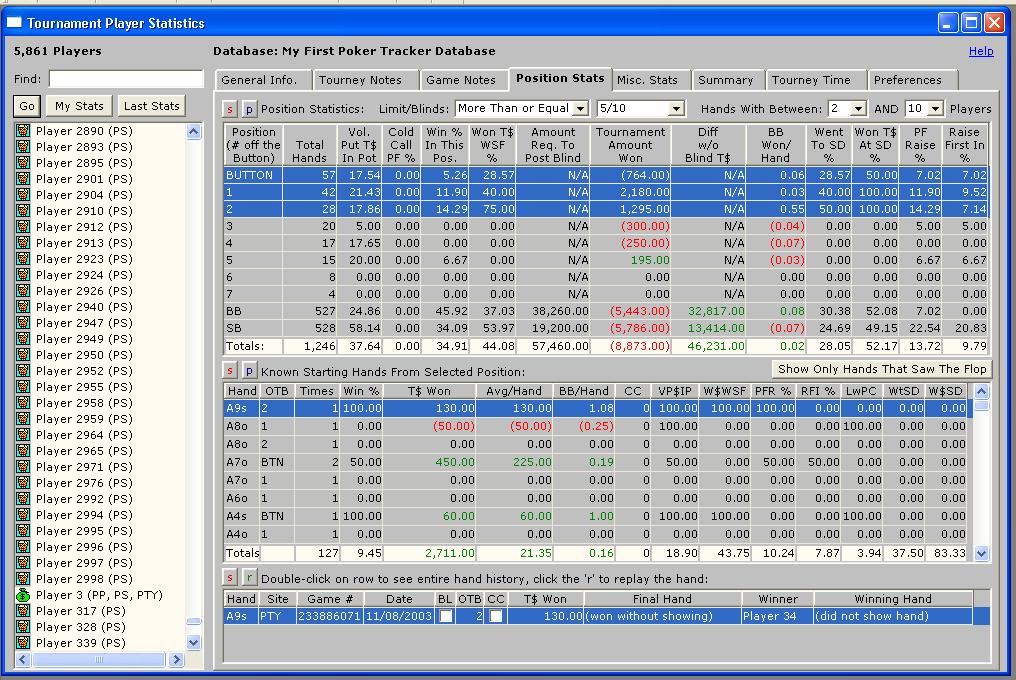
Task: Click the 'p' icon beside Known Starting Hands
Action: tap(249, 369)
